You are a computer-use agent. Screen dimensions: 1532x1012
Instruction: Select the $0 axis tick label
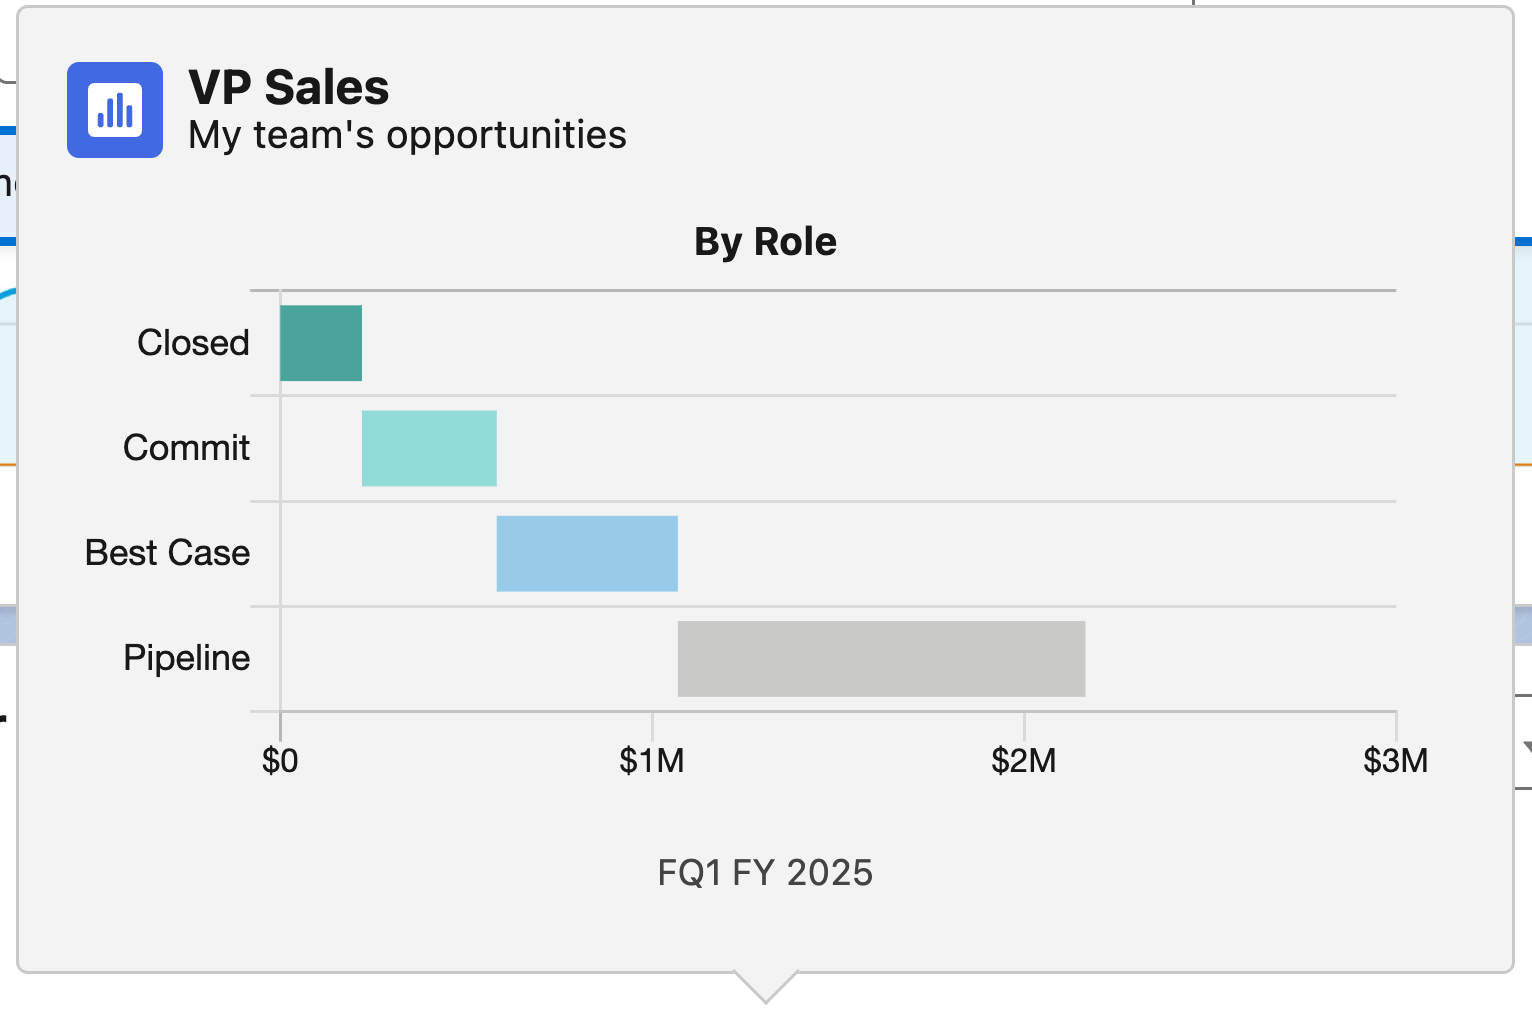point(280,760)
